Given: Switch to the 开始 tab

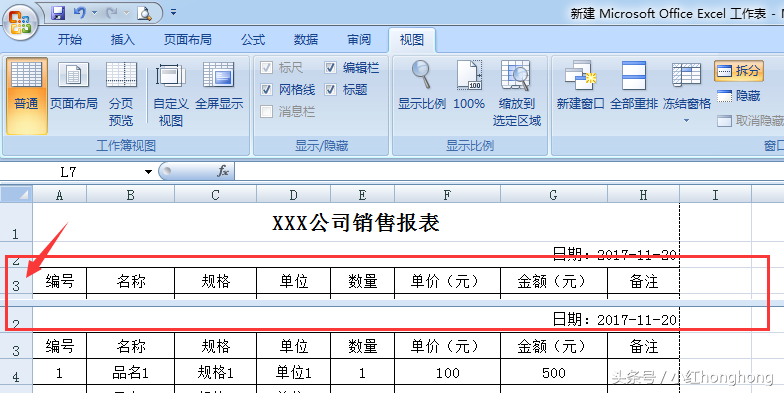Looking at the screenshot, I should pos(70,40).
